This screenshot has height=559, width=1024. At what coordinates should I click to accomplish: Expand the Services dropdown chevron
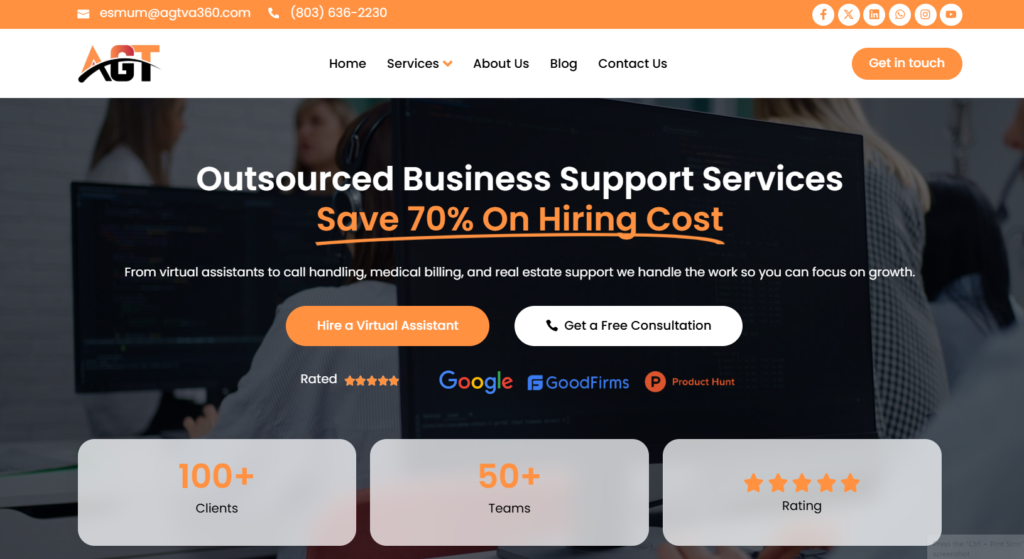pyautogui.click(x=447, y=64)
